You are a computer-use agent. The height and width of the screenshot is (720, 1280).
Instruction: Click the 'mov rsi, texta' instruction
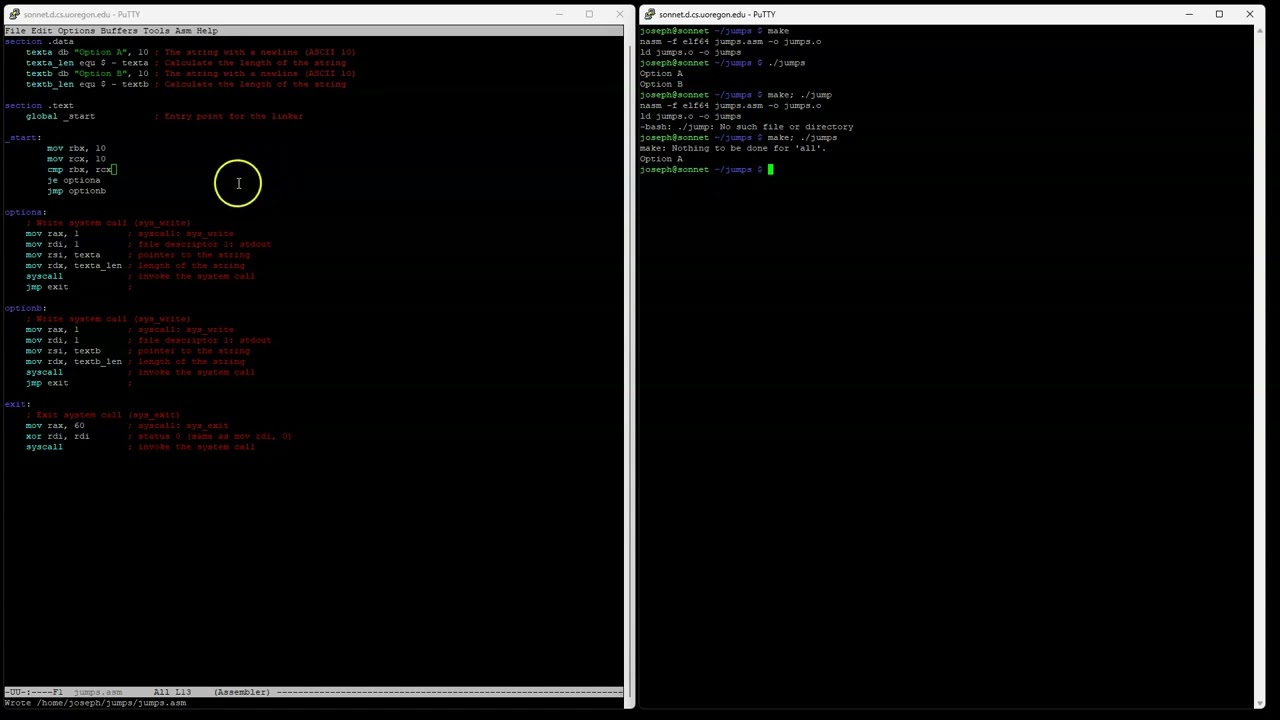tap(64, 255)
